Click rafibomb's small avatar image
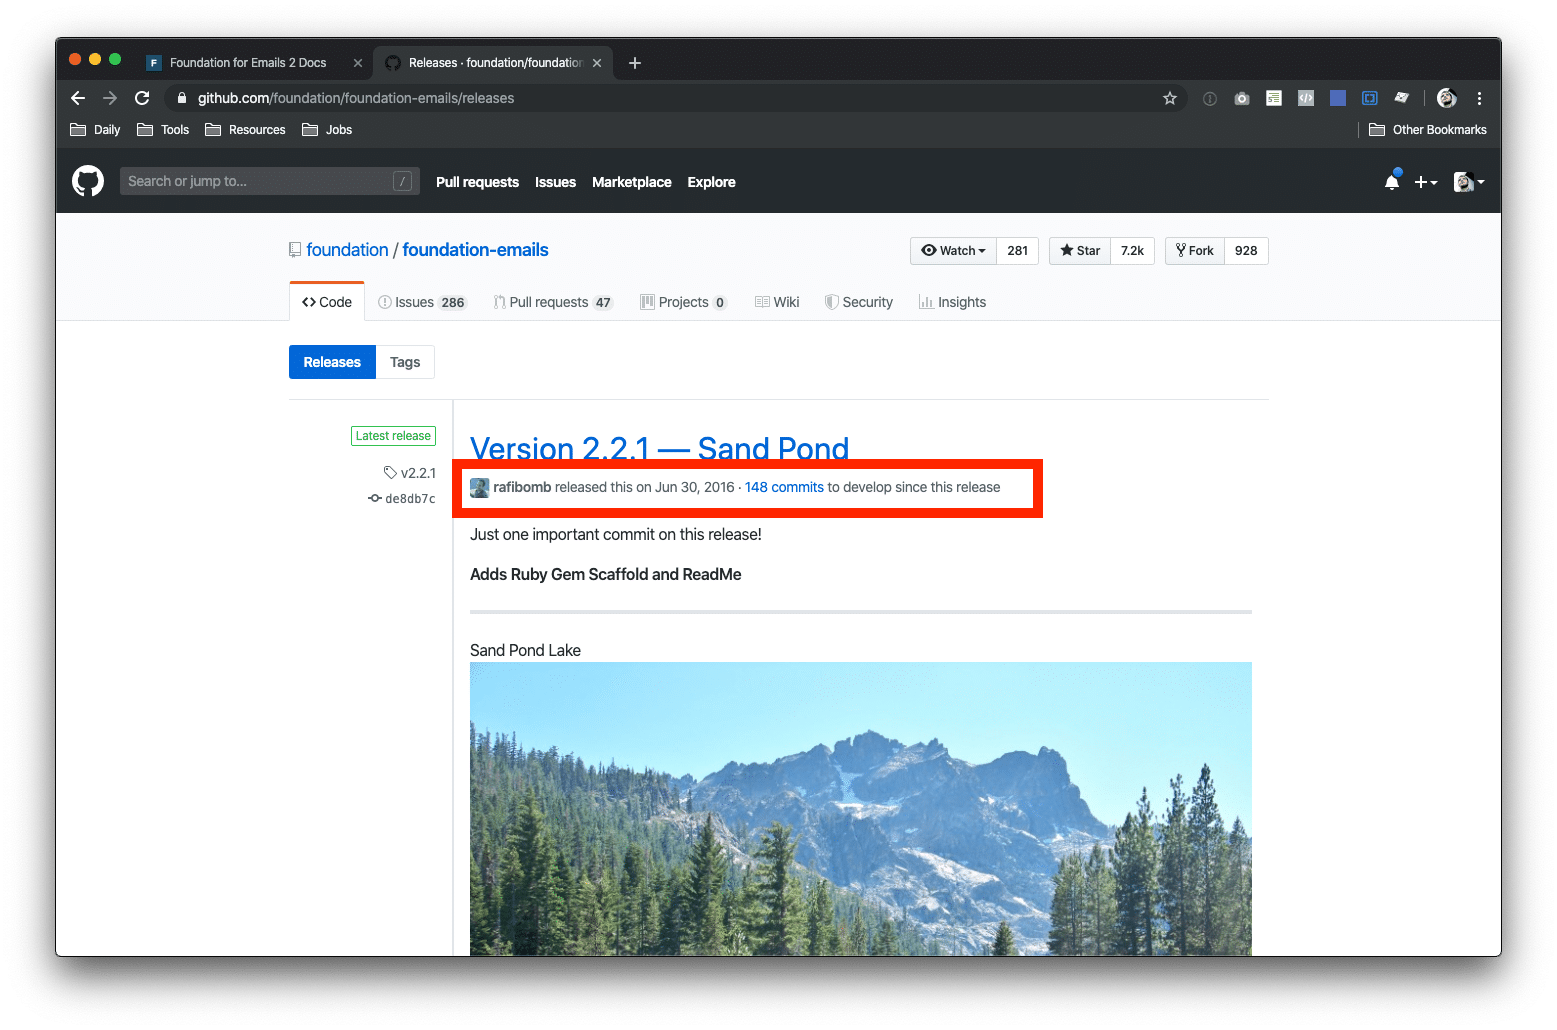Viewport: 1557px width, 1030px height. [480, 487]
